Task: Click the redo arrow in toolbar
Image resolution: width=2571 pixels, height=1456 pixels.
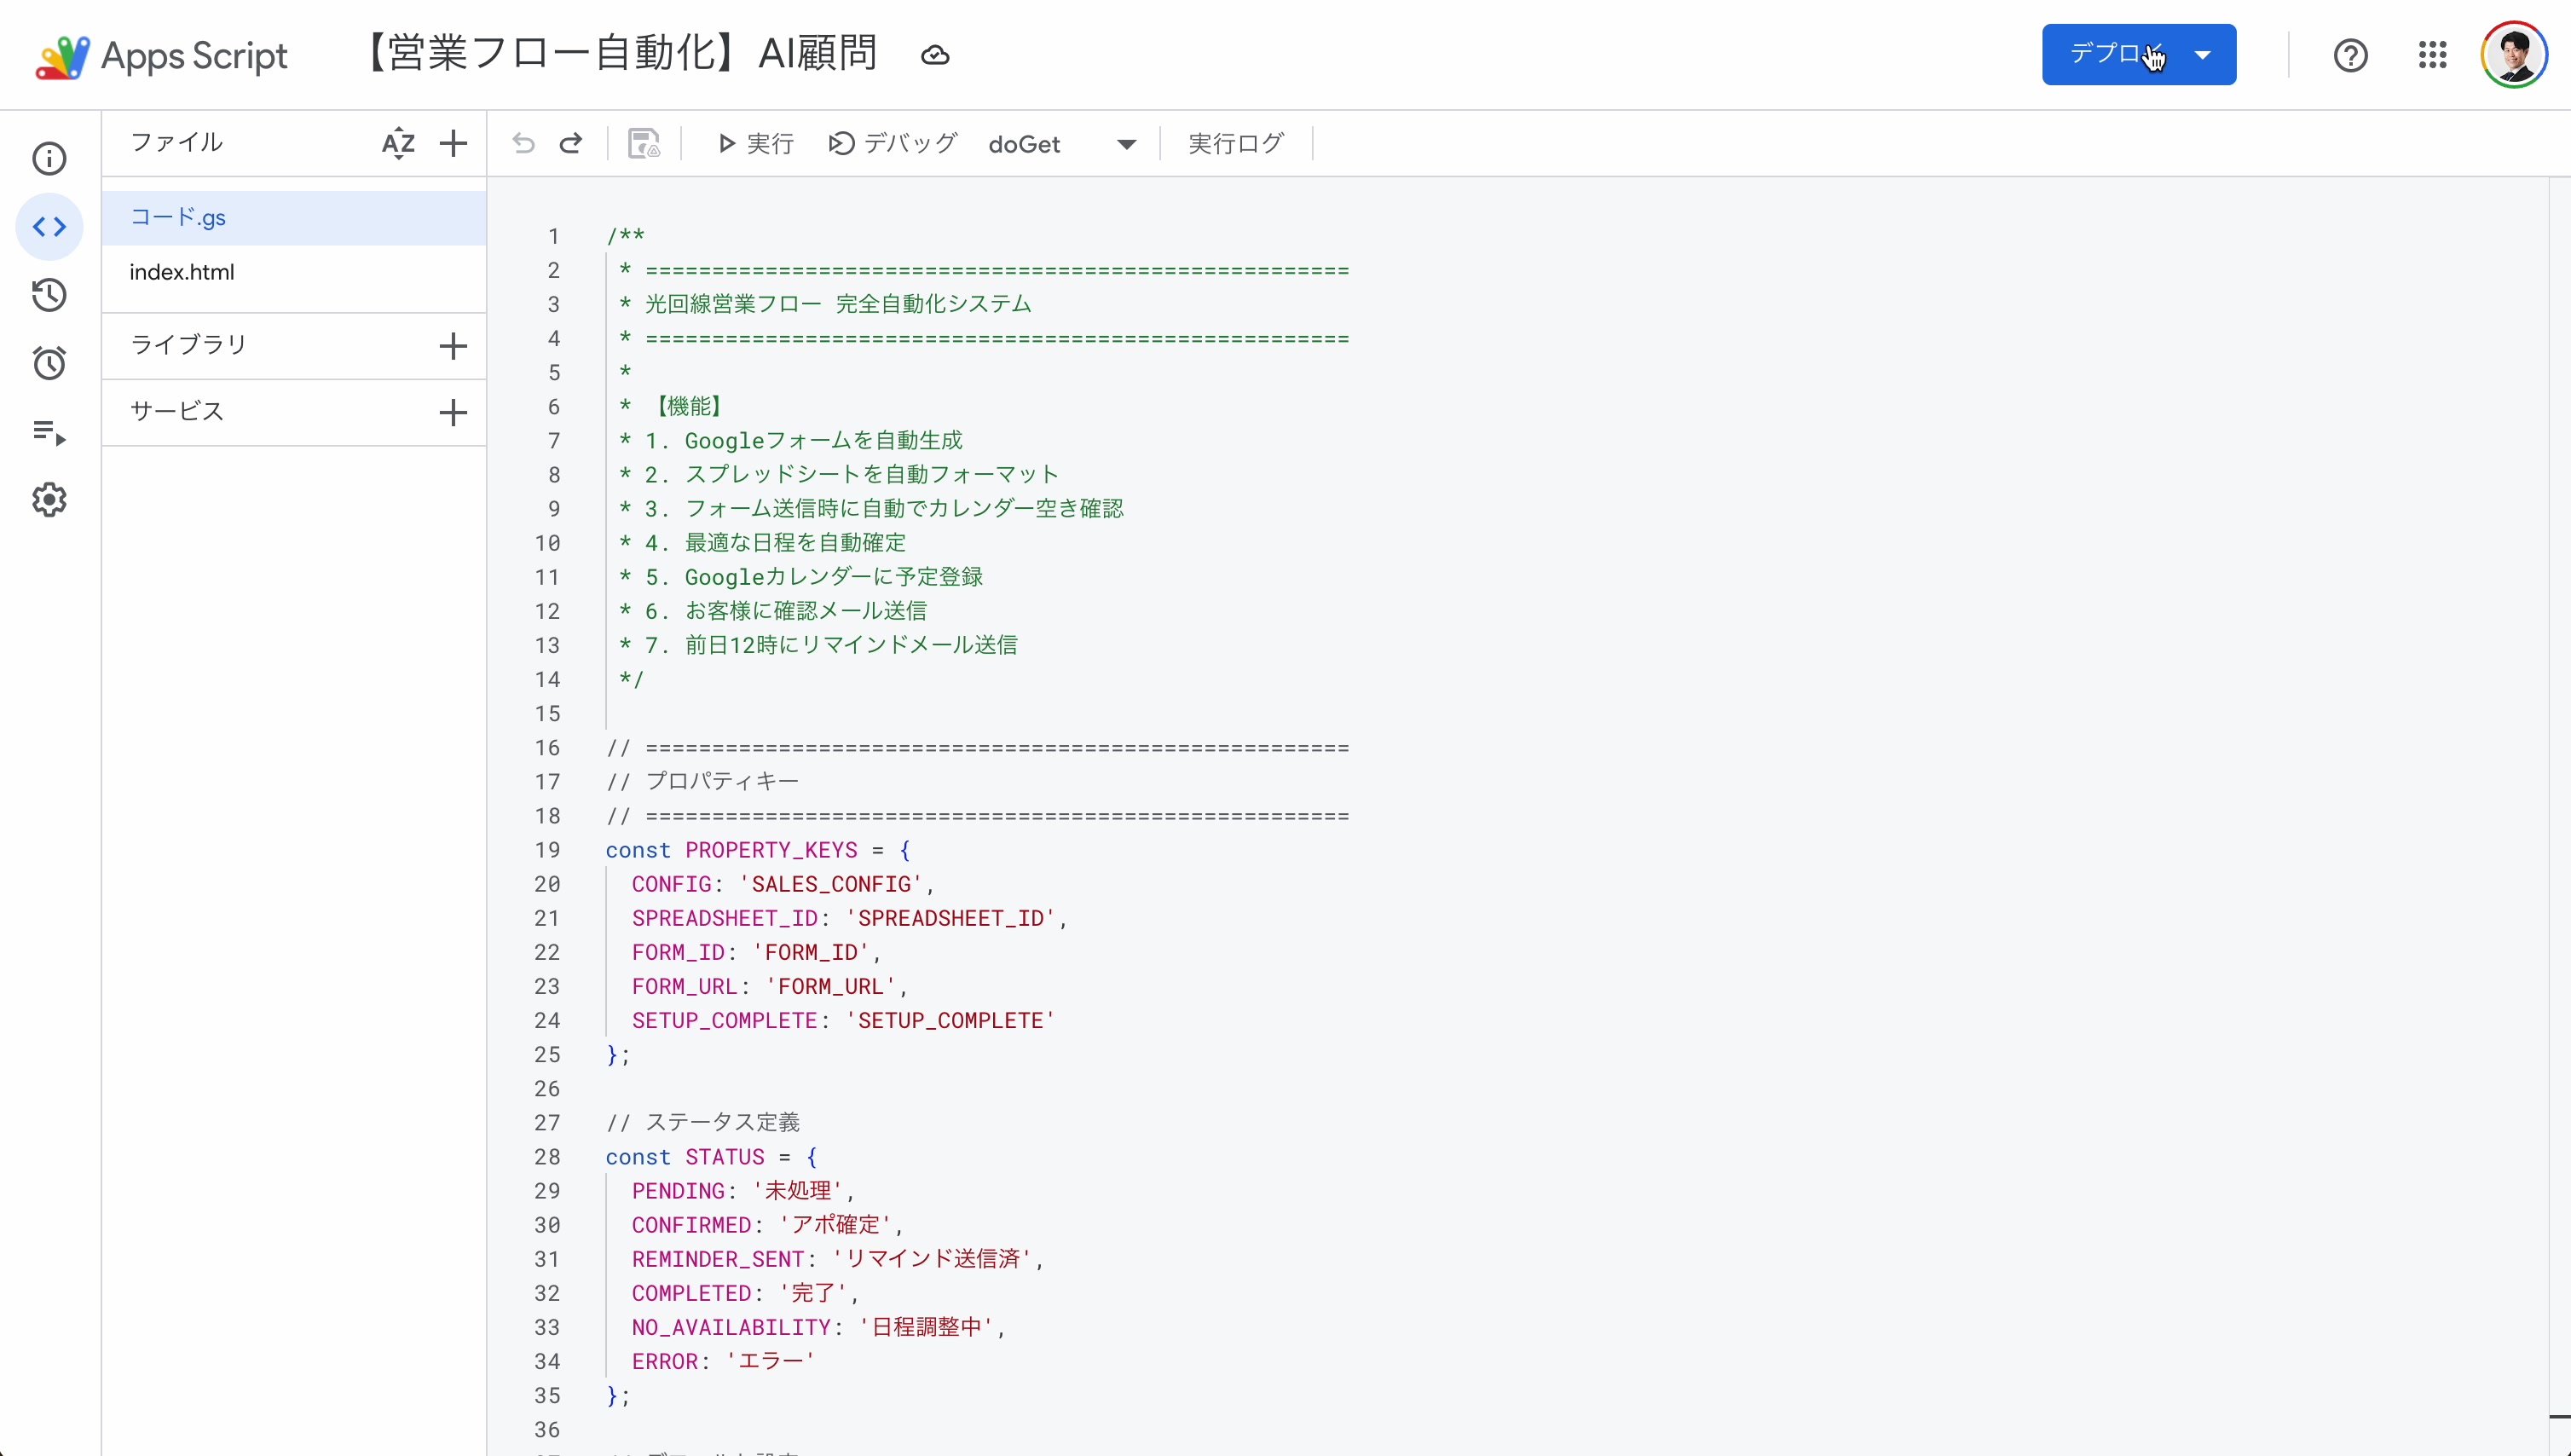Action: pos(571,144)
